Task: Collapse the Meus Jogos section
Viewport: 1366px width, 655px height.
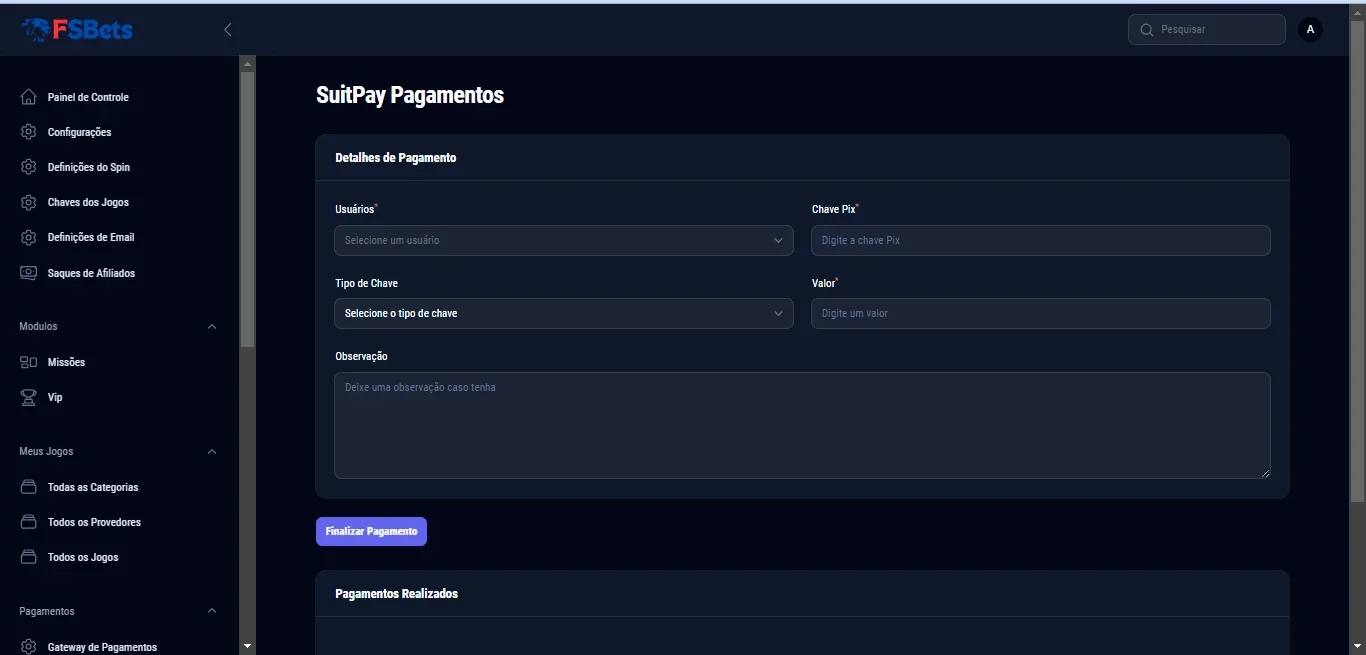Action: [212, 451]
